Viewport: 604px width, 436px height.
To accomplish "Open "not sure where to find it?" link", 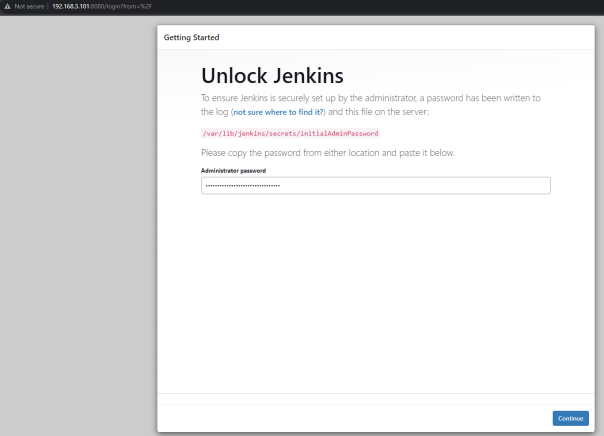I will click(x=282, y=114).
